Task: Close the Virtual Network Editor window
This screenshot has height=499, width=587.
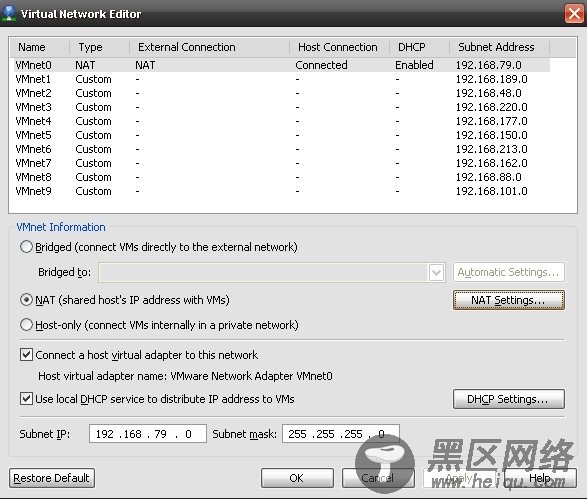Action: (574, 14)
